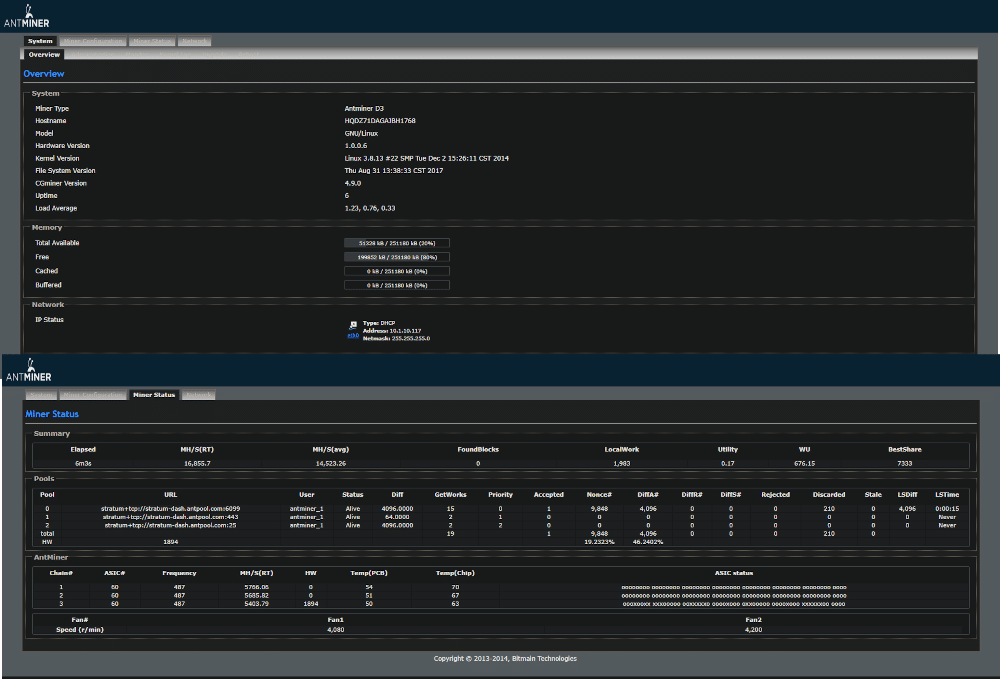Click the Uptime label
This screenshot has width=1000, height=679.
[x=47, y=196]
